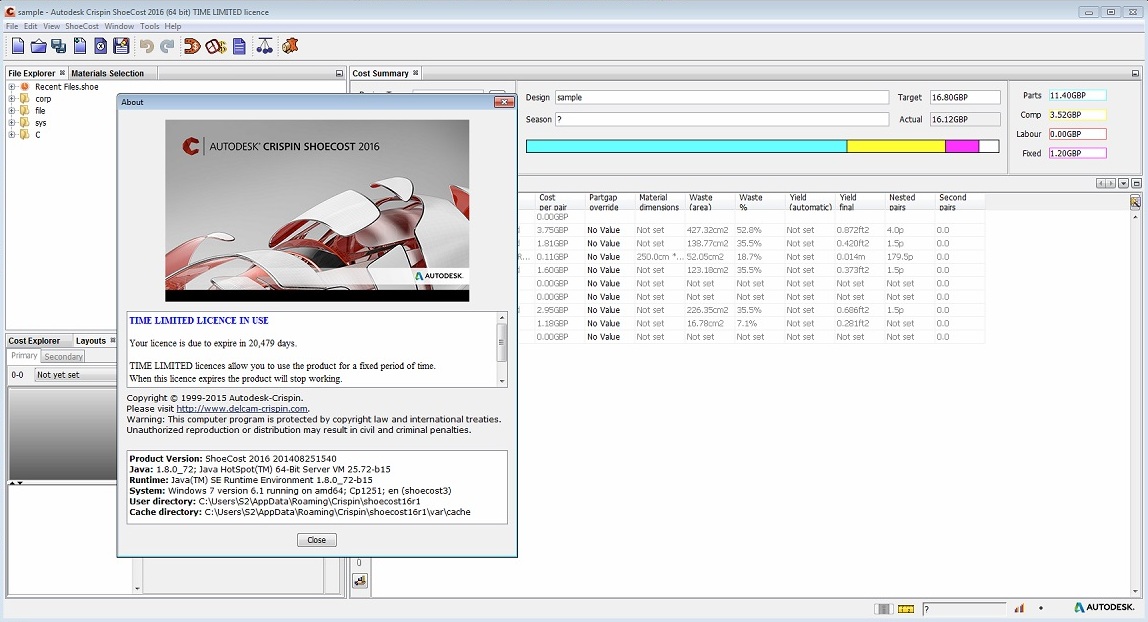Click the Target cost field 16.80GBP
The image size is (1148, 622).
[965, 97]
